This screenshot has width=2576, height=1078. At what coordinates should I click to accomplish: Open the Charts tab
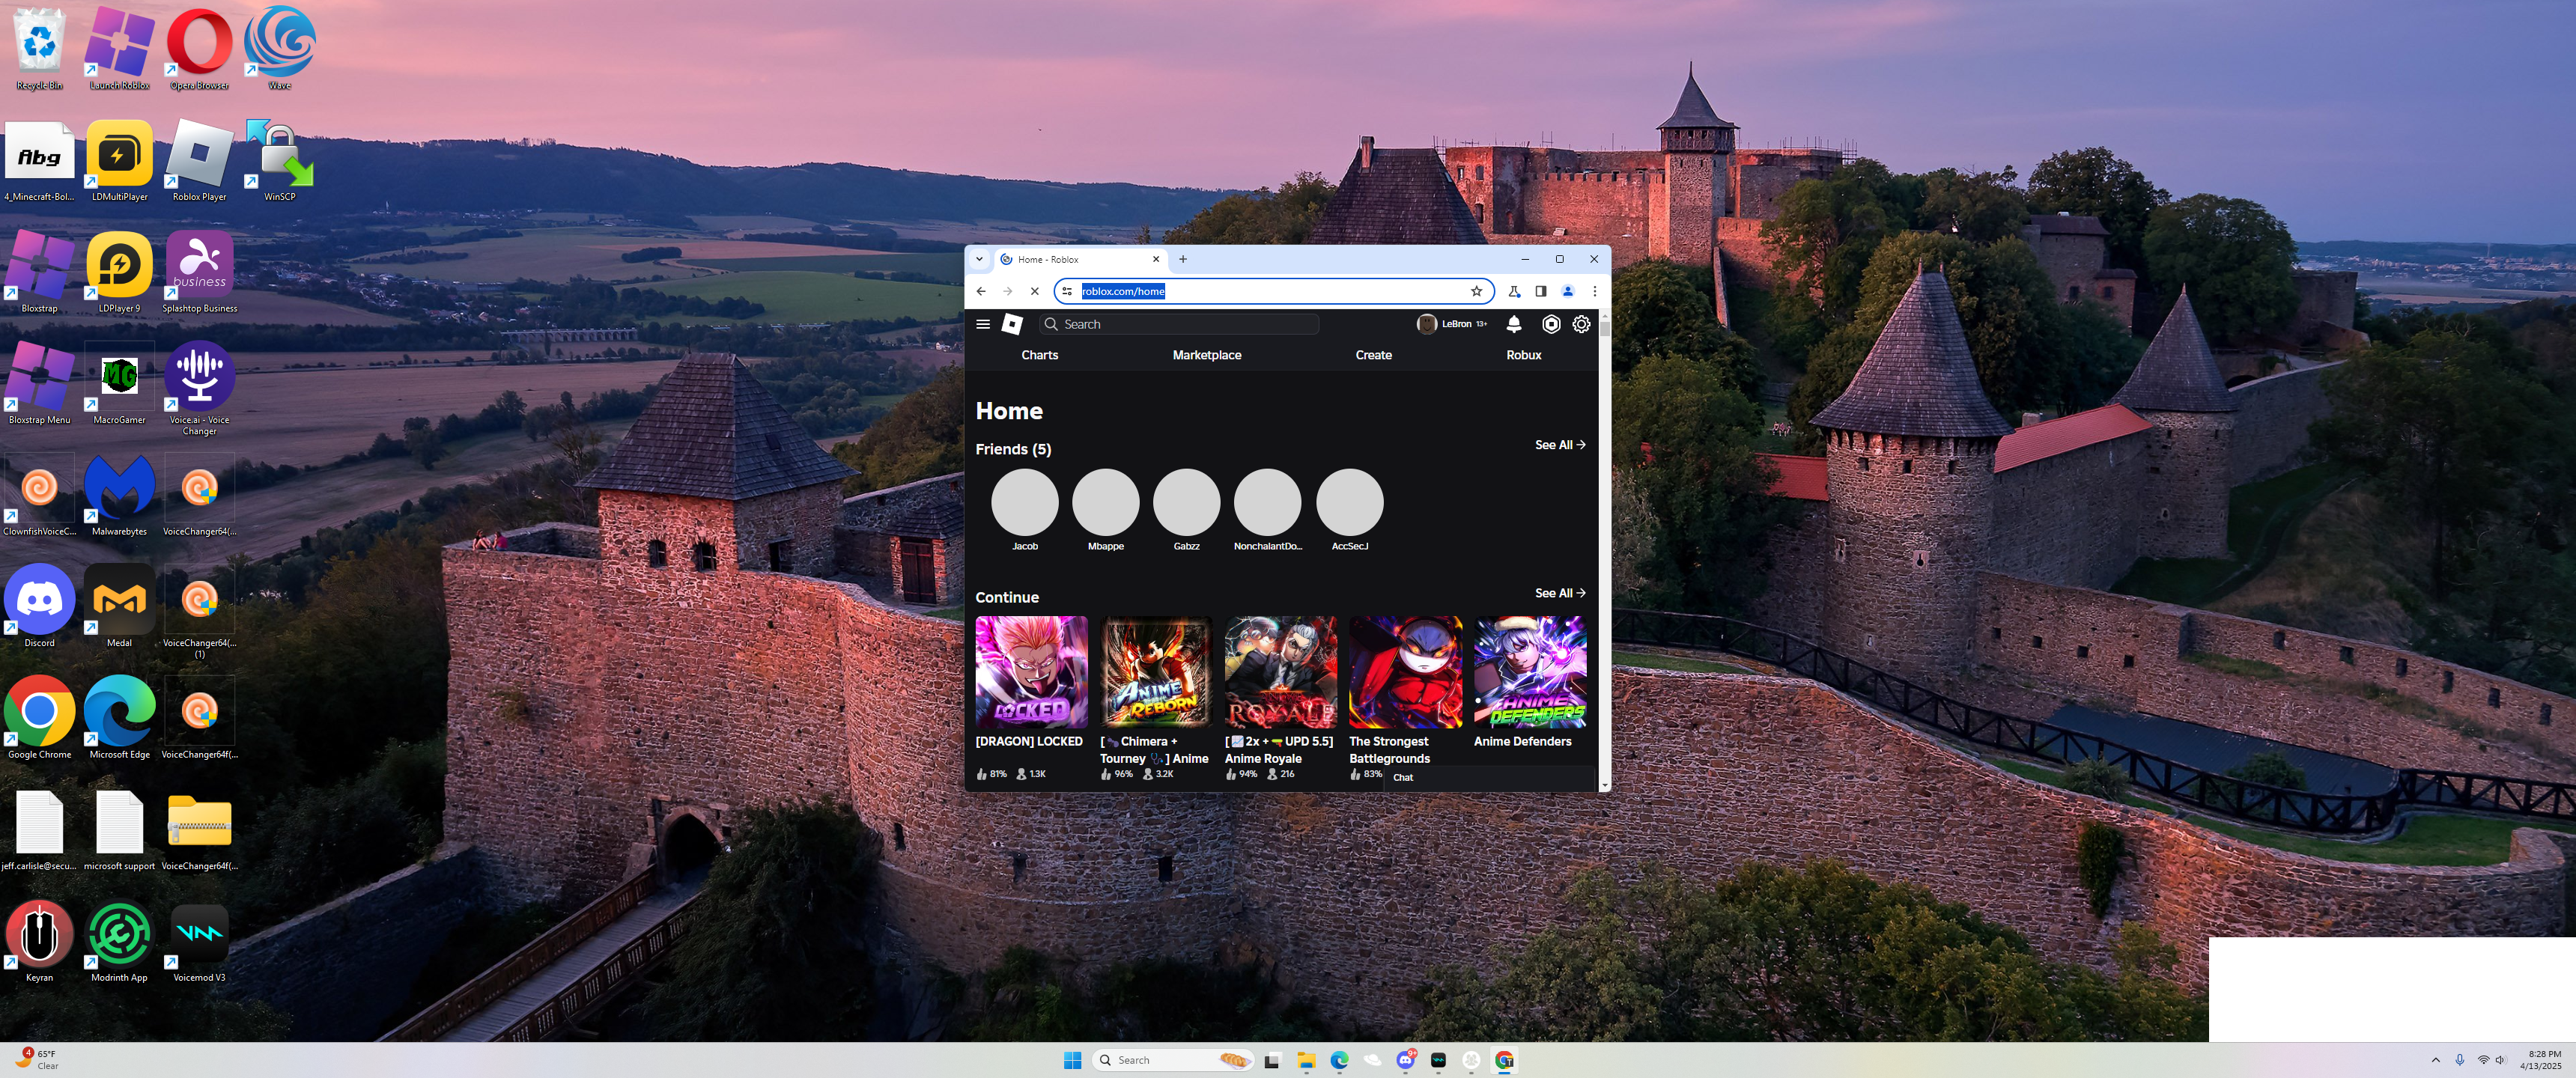tap(1039, 355)
